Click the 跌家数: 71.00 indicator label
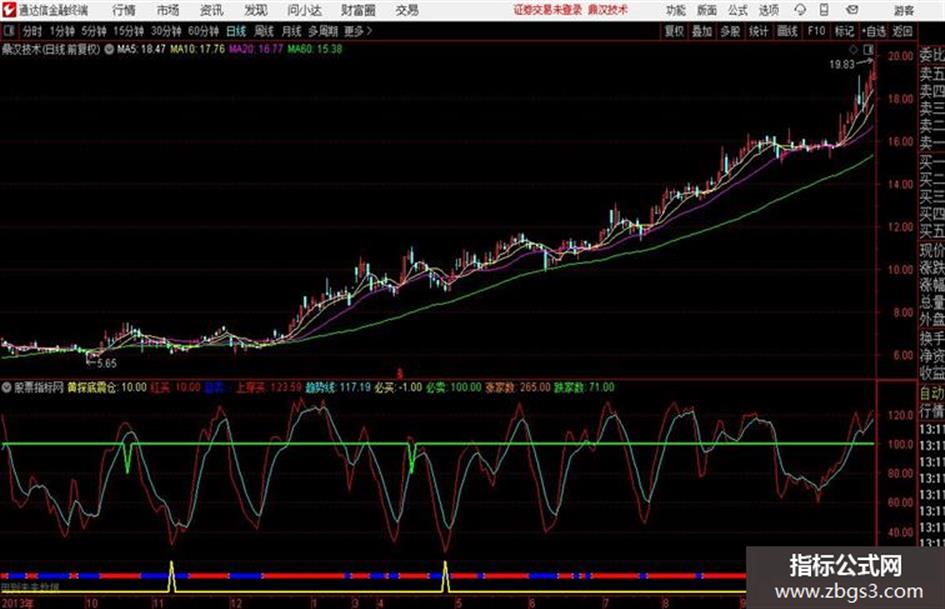This screenshot has height=609, width=945. pyautogui.click(x=584, y=388)
